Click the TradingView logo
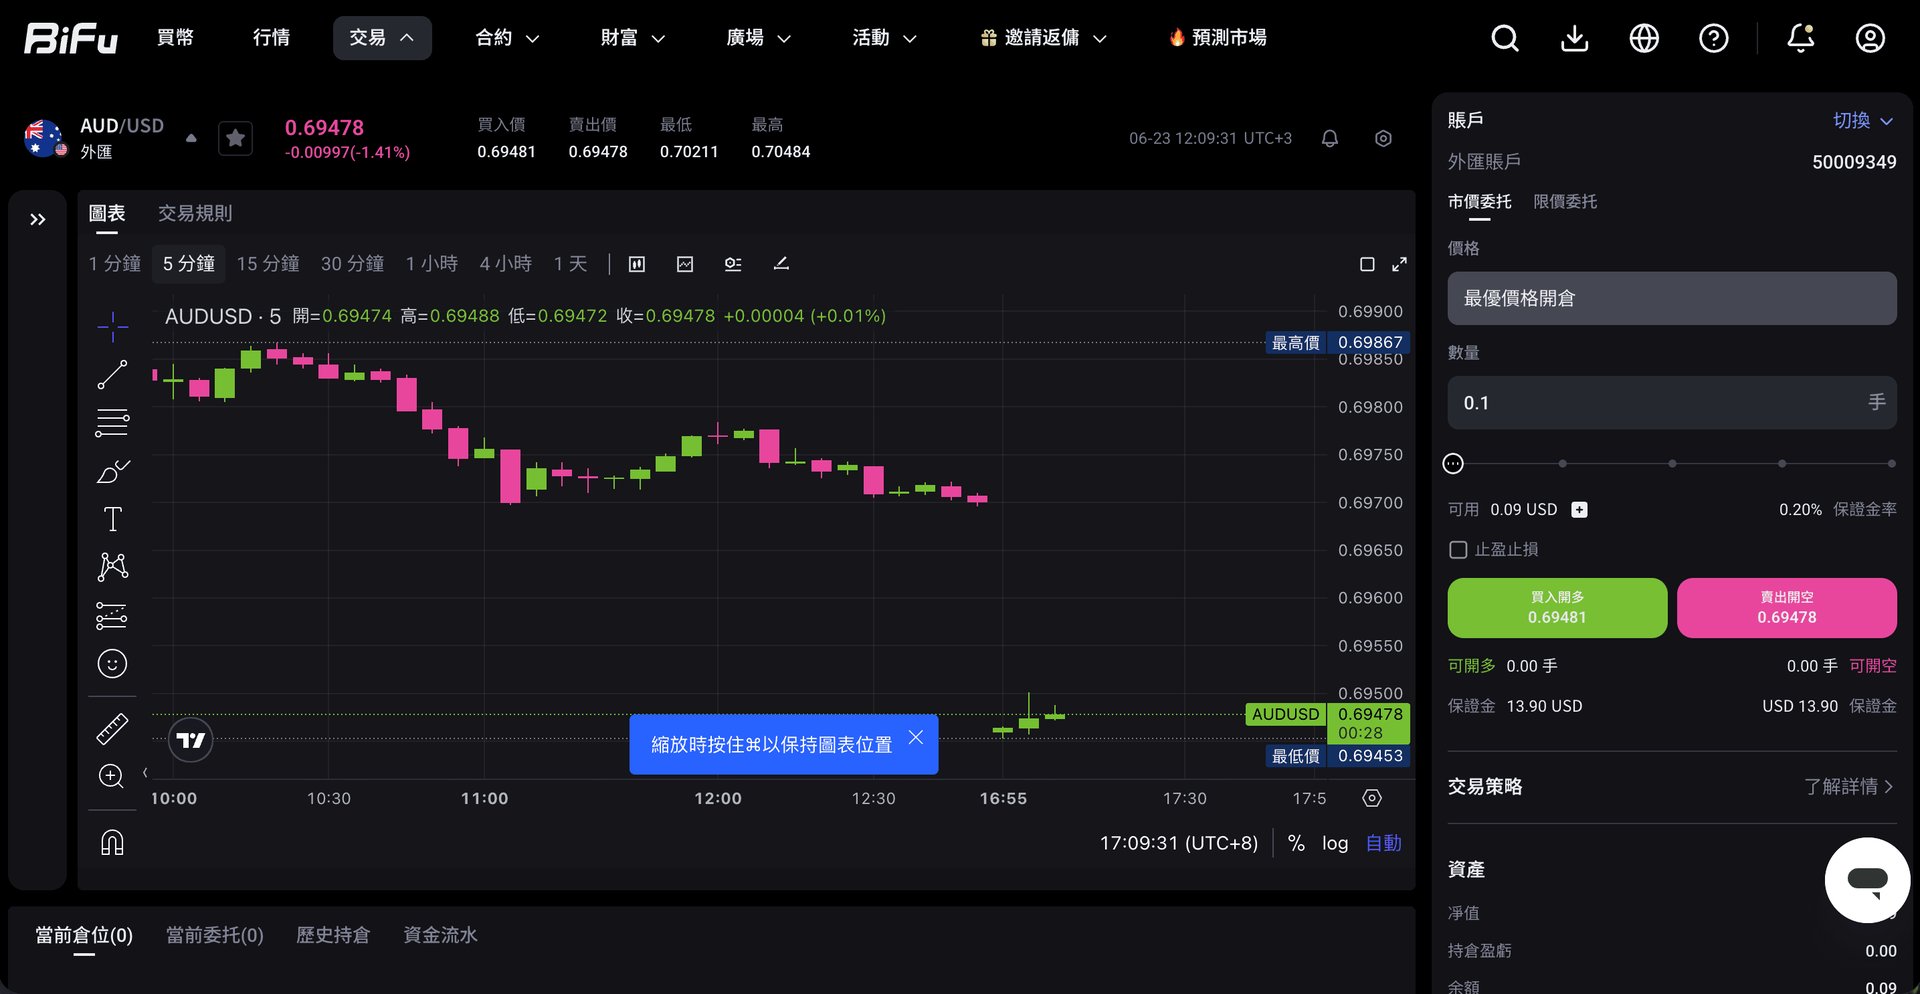 click(x=190, y=740)
